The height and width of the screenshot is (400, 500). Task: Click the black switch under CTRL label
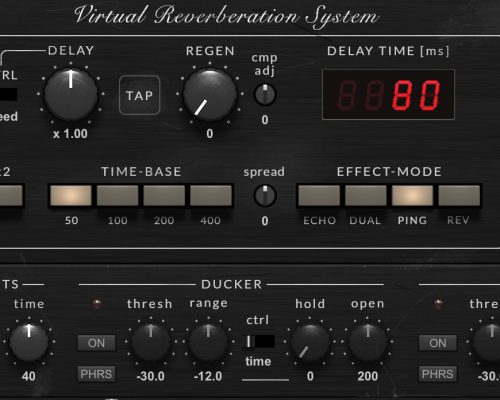(9, 94)
